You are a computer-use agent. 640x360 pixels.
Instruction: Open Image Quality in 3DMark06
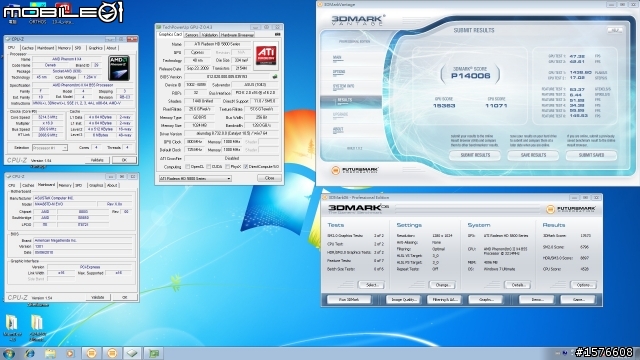pos(403,300)
